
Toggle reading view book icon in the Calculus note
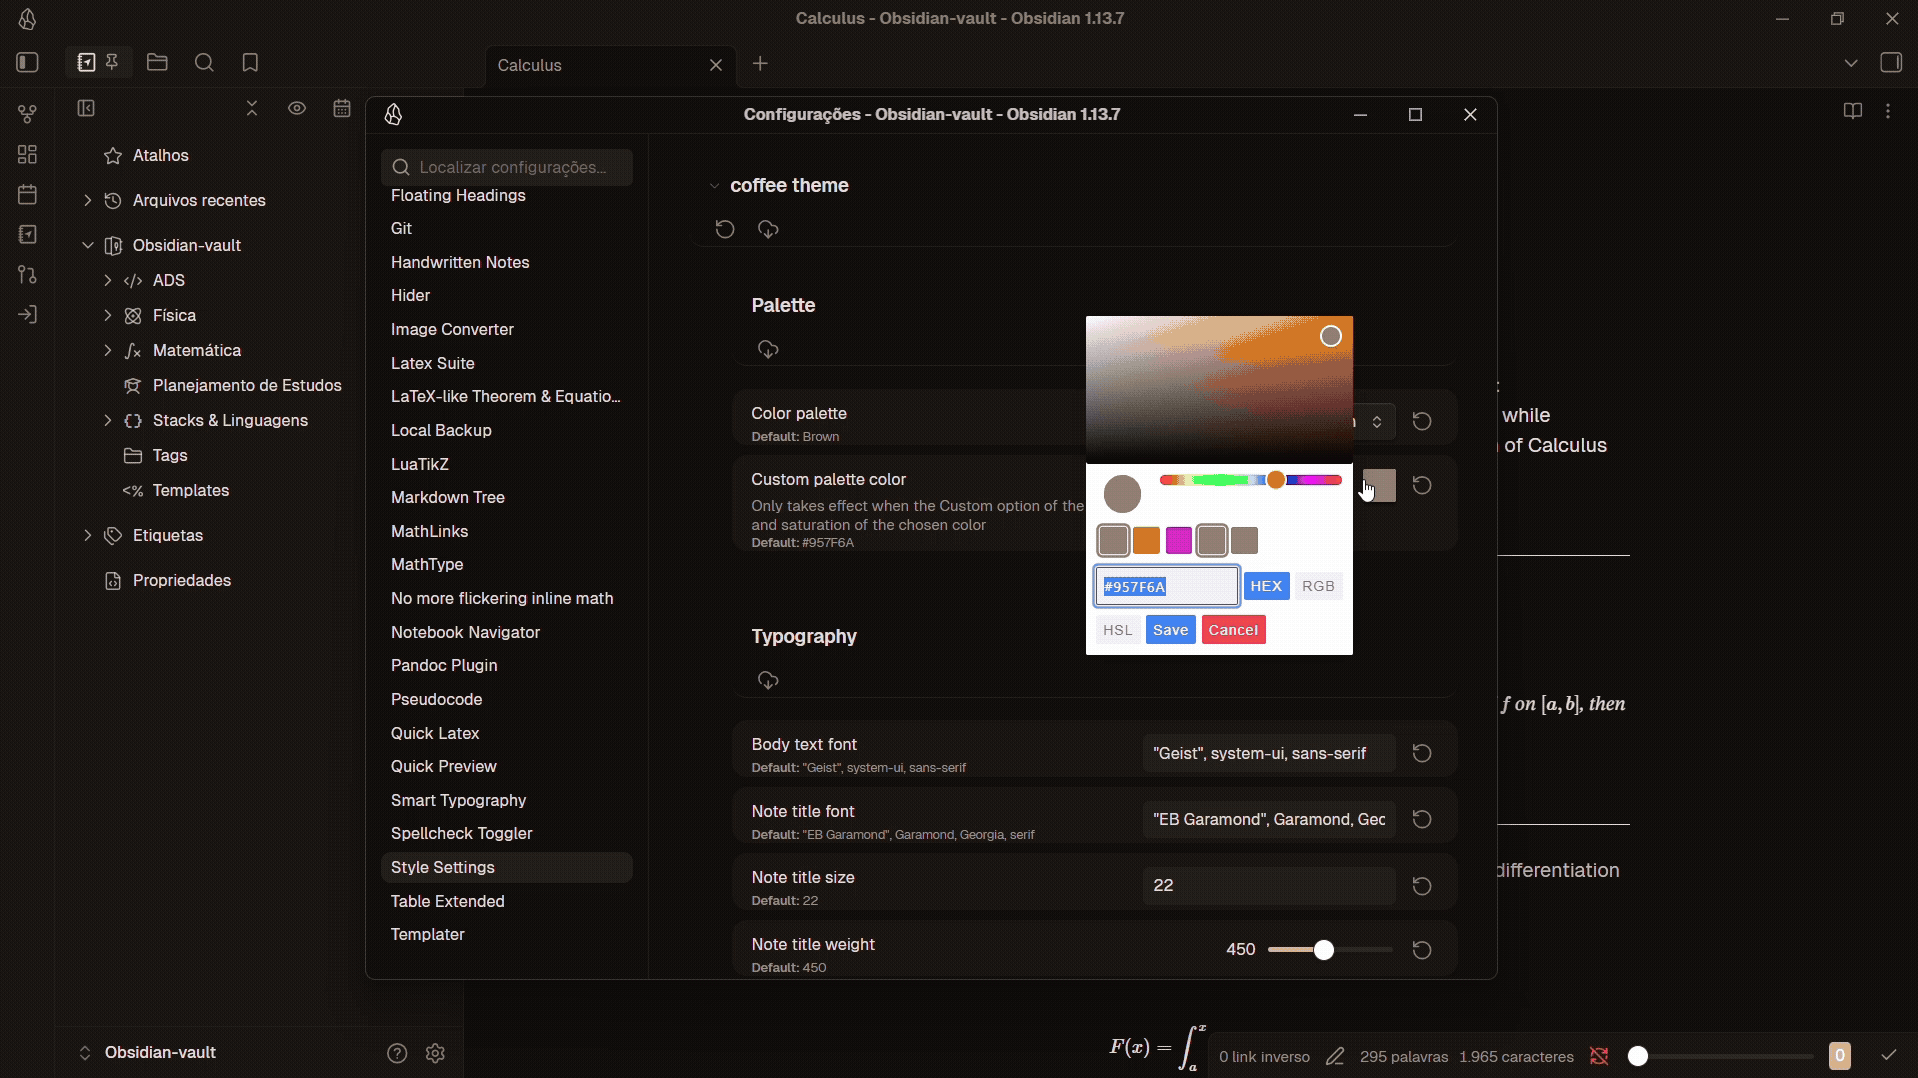[x=1852, y=111]
